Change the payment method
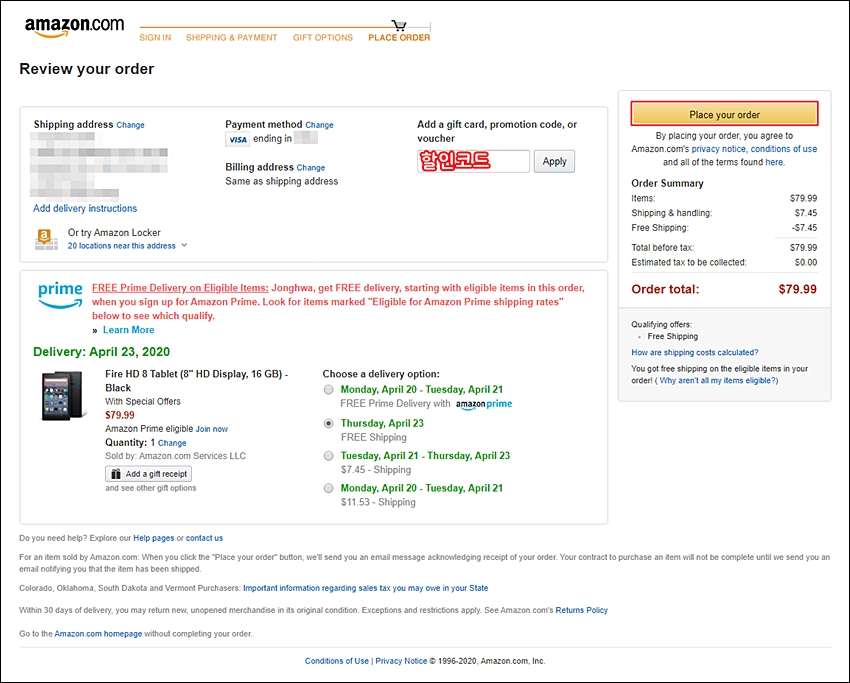This screenshot has width=850, height=683. 319,125
